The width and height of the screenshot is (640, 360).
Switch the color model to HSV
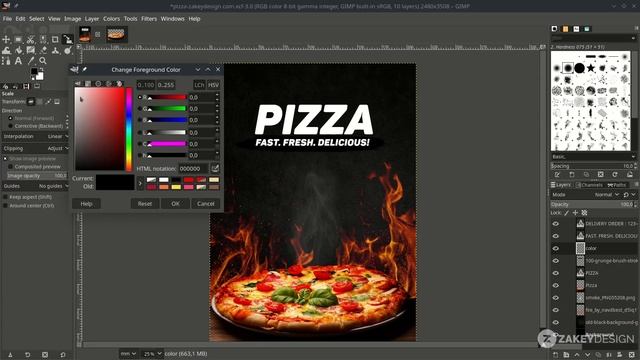click(213, 85)
